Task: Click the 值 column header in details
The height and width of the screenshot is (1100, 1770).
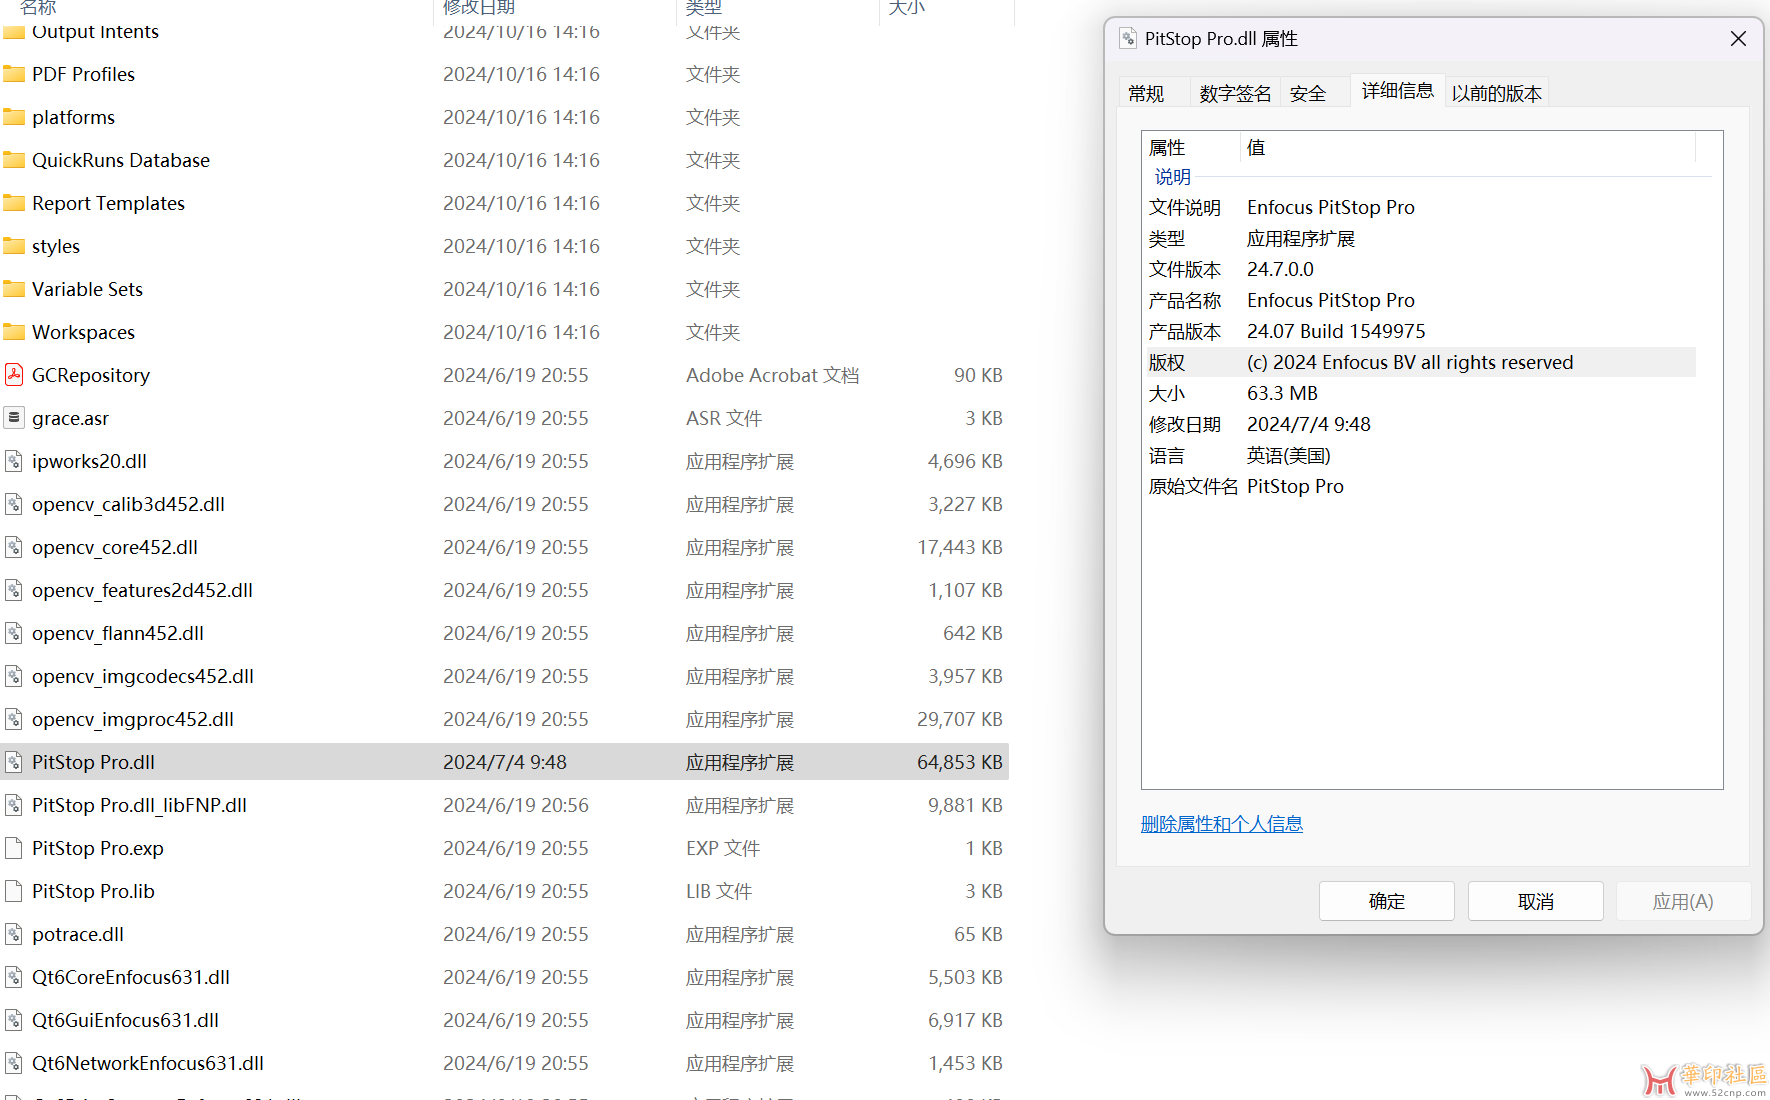Action: (1468, 147)
